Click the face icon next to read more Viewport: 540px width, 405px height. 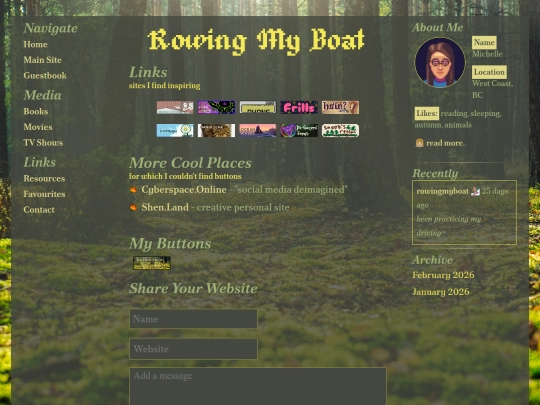click(419, 143)
